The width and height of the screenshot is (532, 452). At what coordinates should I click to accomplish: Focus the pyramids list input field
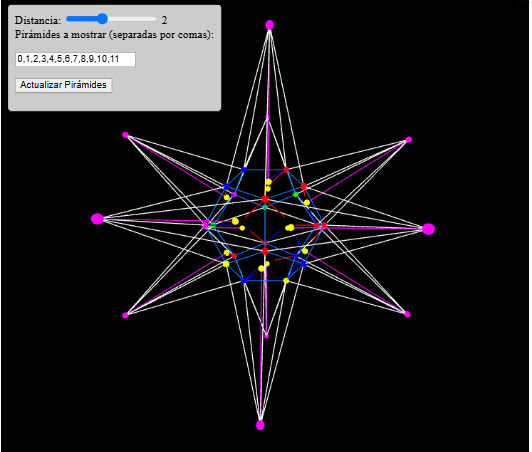click(75, 59)
